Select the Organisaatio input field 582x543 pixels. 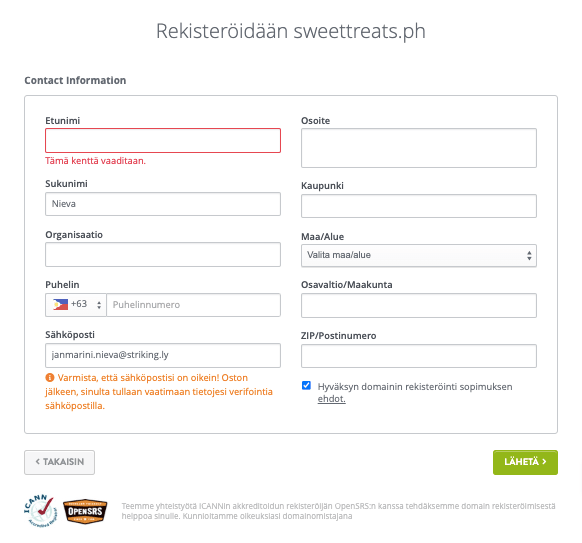pos(163,255)
